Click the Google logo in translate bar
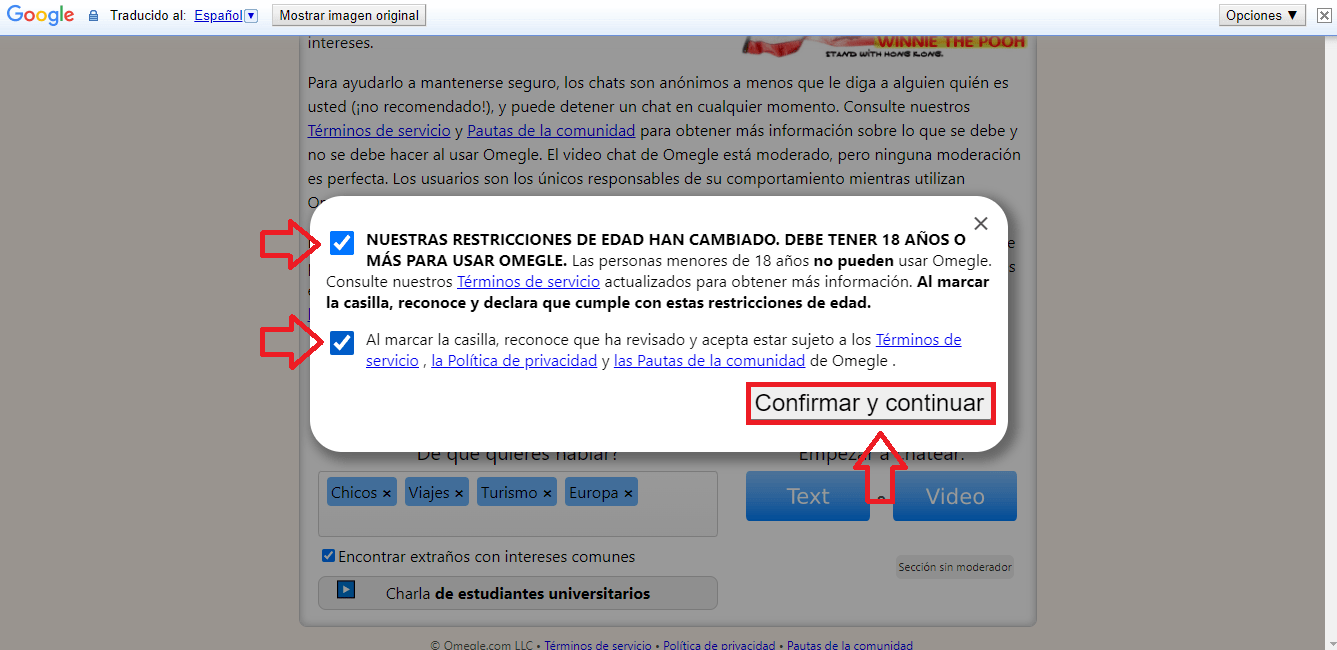Image resolution: width=1337 pixels, height=650 pixels. click(41, 15)
